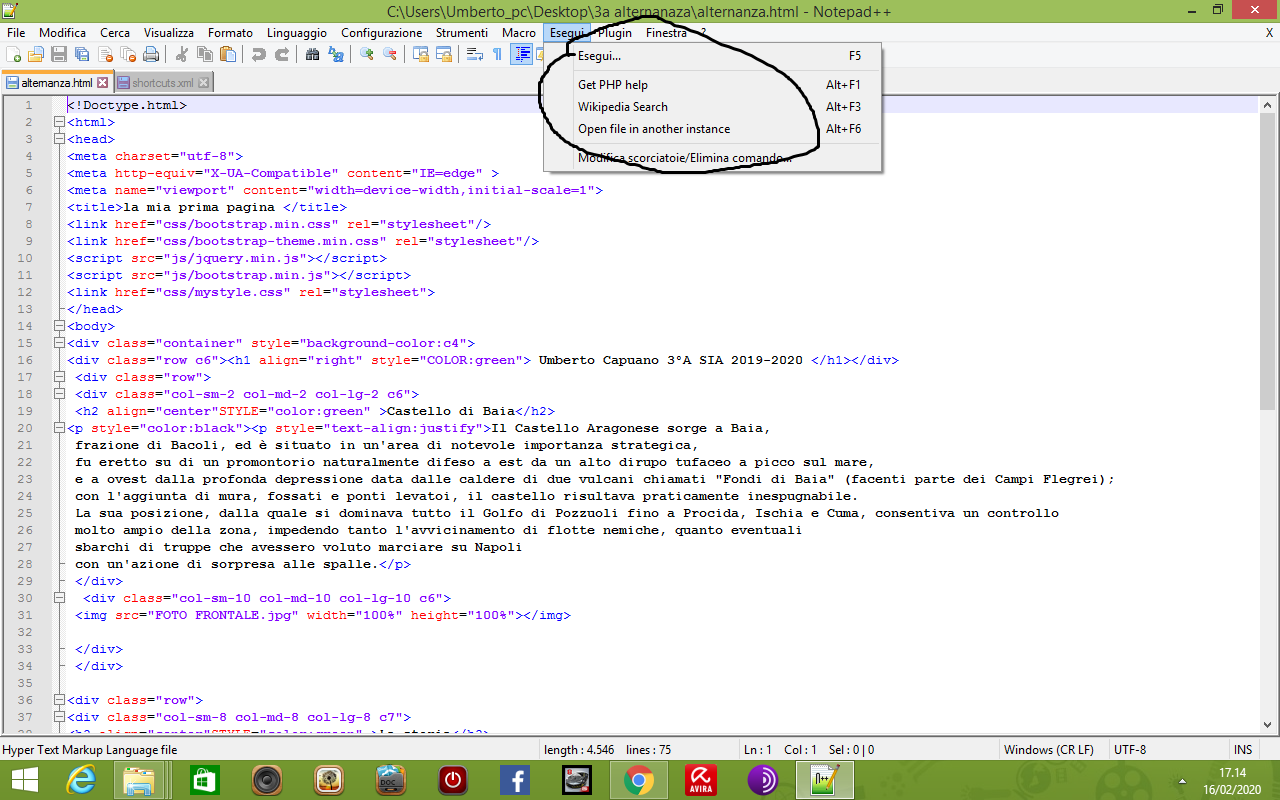Click the synchronize horizontal scrolling icon
The image size is (1280, 800).
[x=443, y=54]
